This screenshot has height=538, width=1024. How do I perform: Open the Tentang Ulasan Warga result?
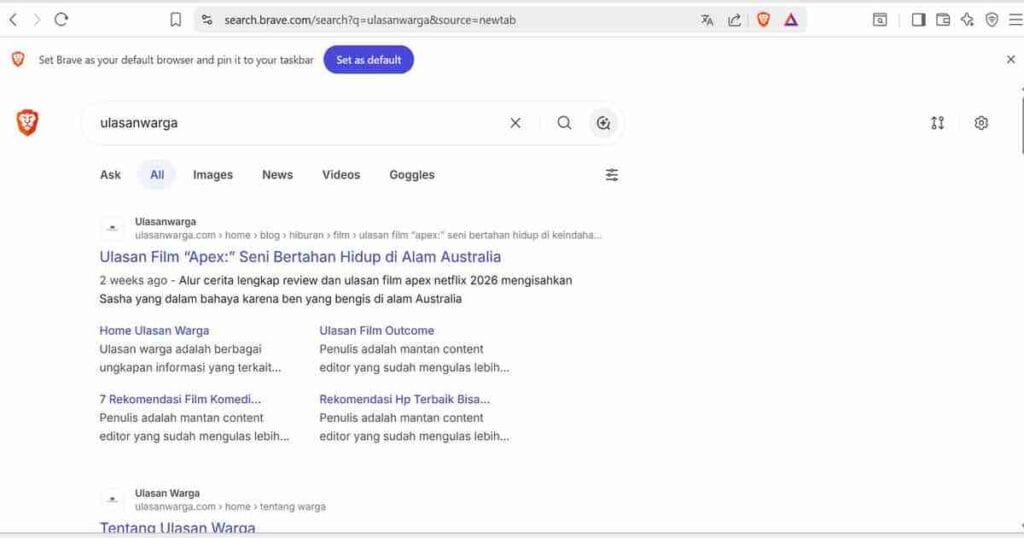point(178,527)
